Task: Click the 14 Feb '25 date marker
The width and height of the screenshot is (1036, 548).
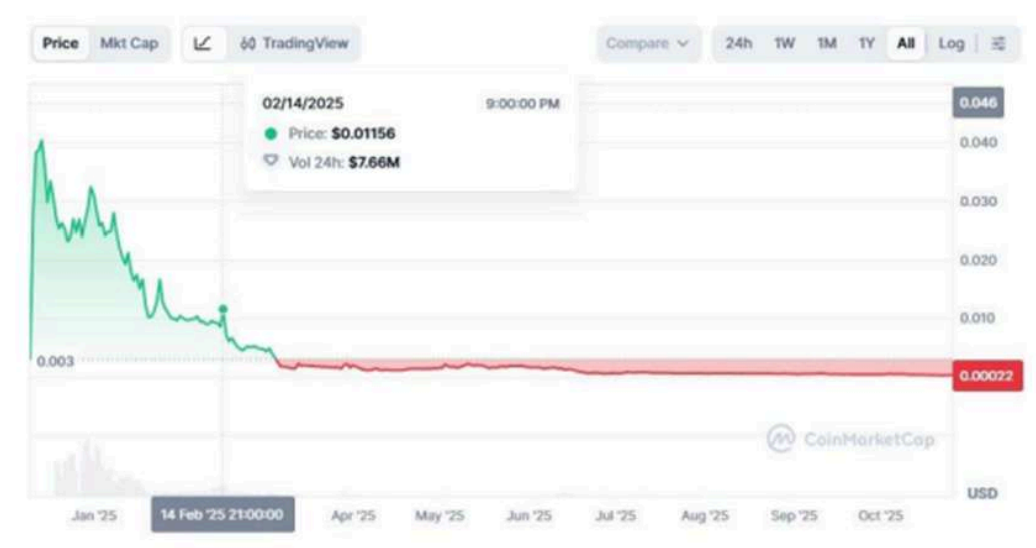Action: coord(223,515)
